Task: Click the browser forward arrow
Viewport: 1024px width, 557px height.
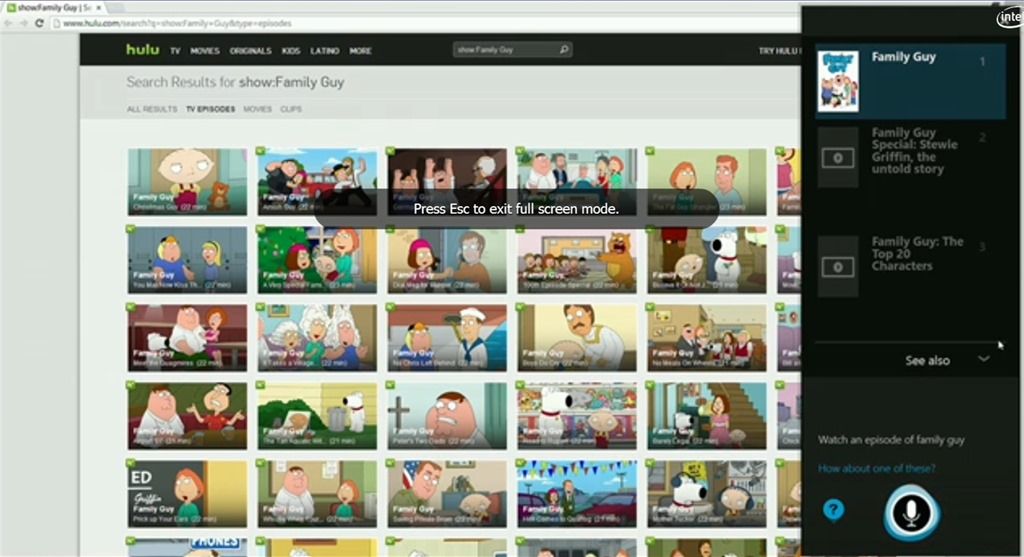Action: pos(24,23)
